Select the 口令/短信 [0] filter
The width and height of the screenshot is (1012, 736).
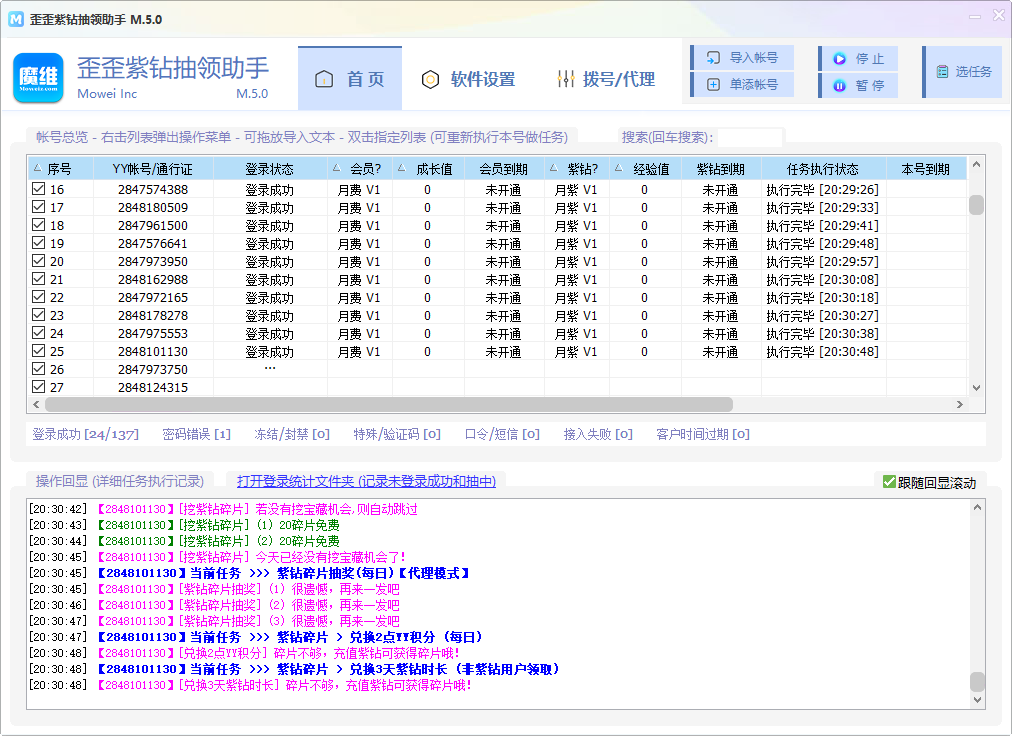(502, 434)
